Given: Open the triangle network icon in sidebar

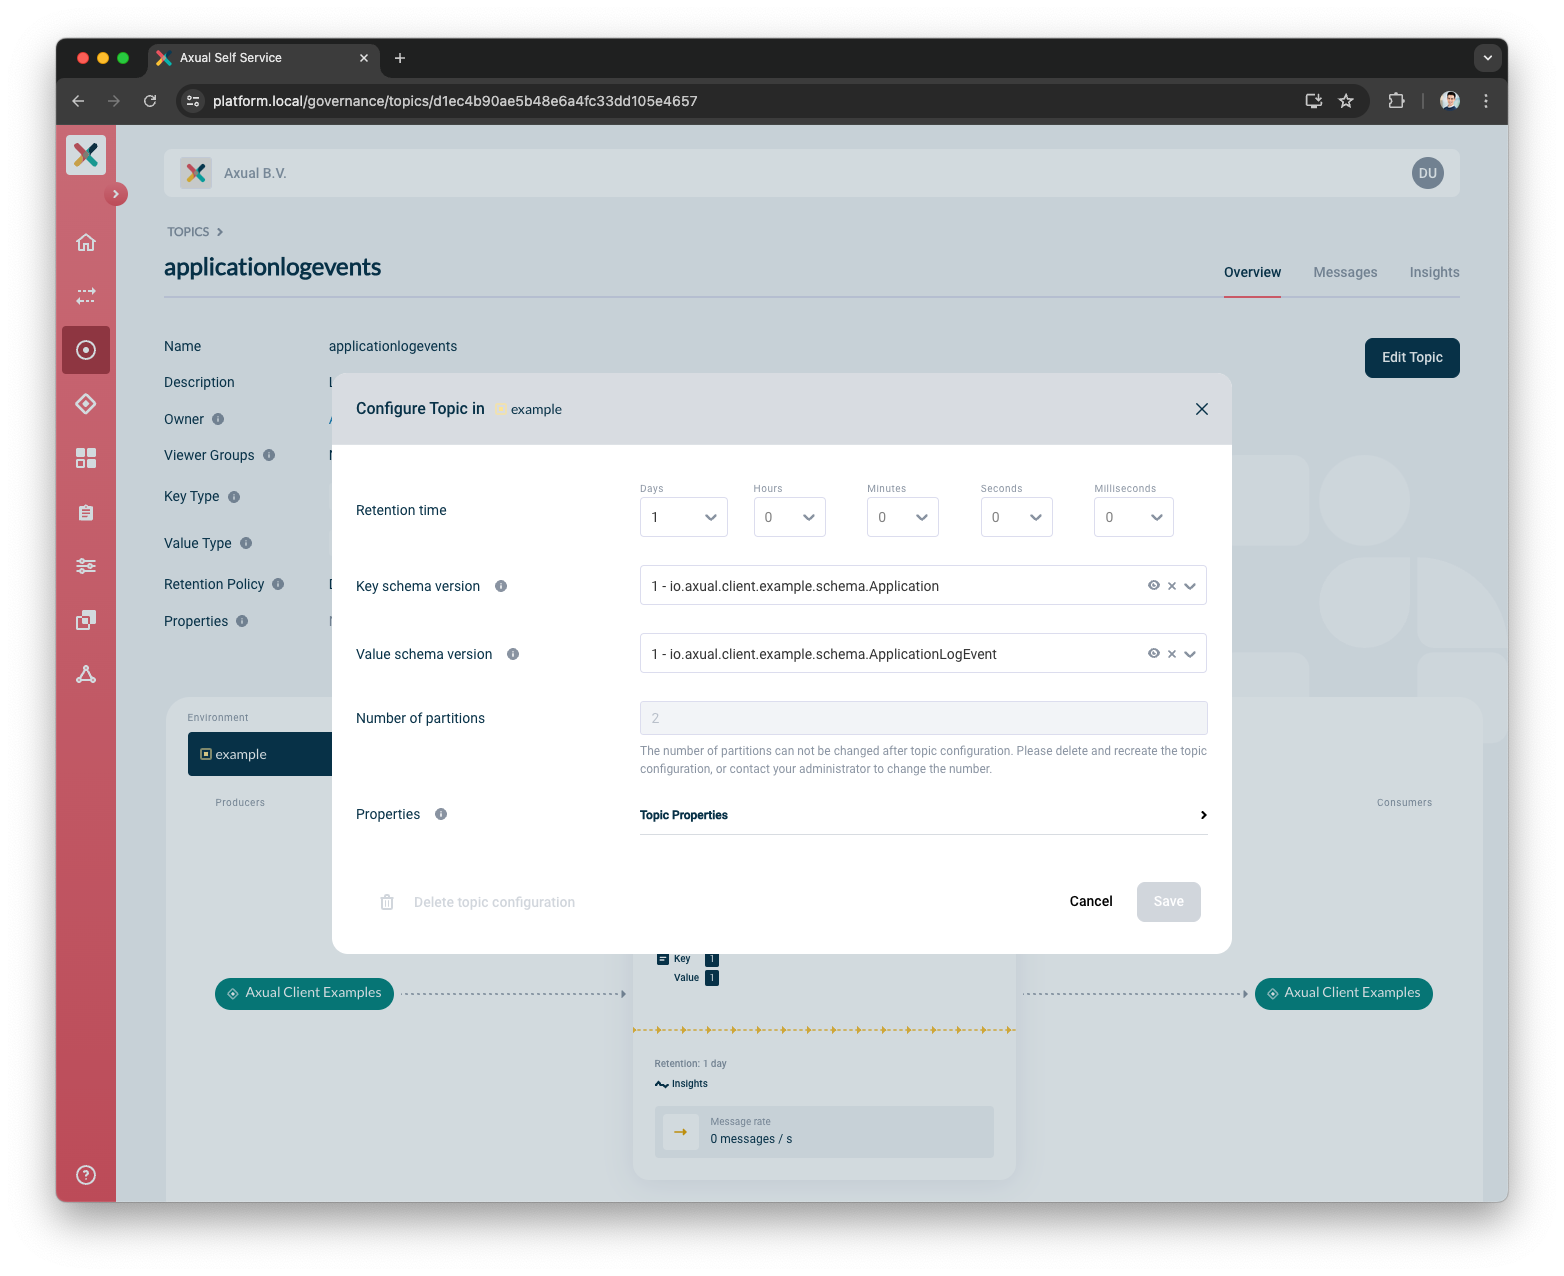Looking at the screenshot, I should click(86, 674).
